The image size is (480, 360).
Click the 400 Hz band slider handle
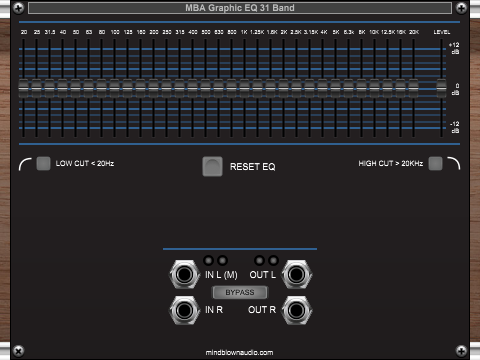pos(192,88)
